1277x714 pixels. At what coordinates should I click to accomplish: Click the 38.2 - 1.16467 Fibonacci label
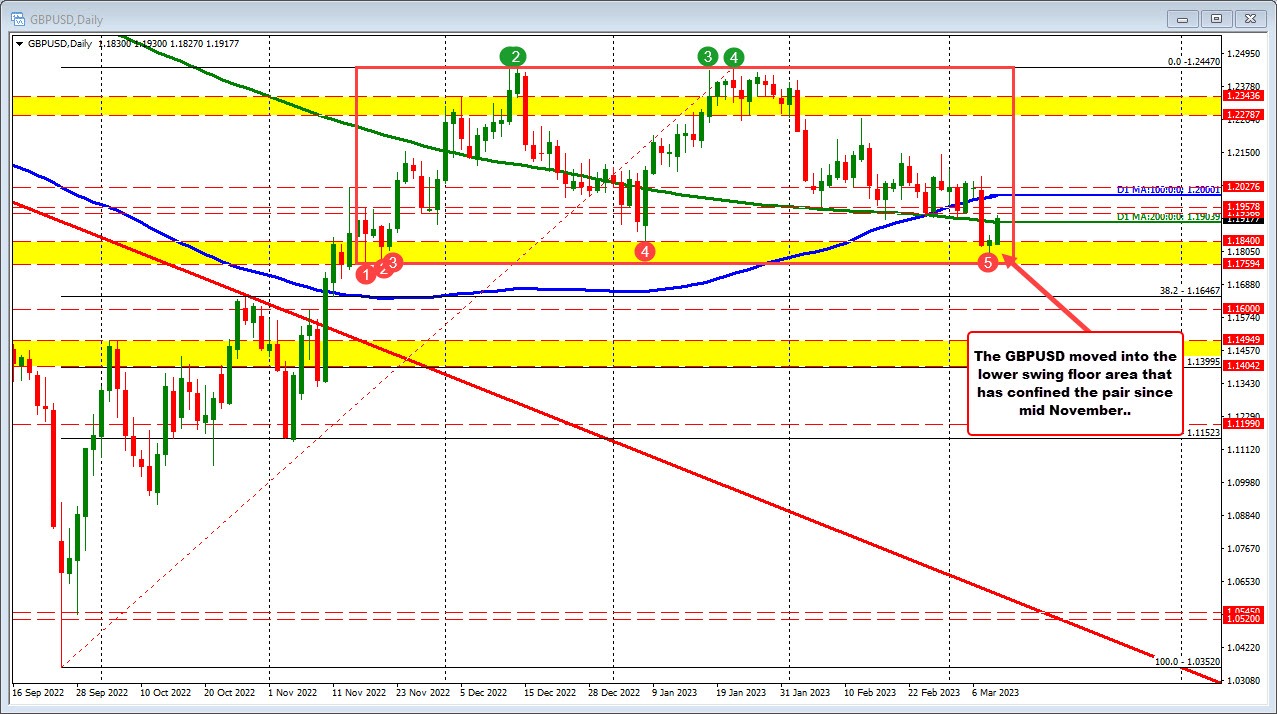click(1189, 290)
